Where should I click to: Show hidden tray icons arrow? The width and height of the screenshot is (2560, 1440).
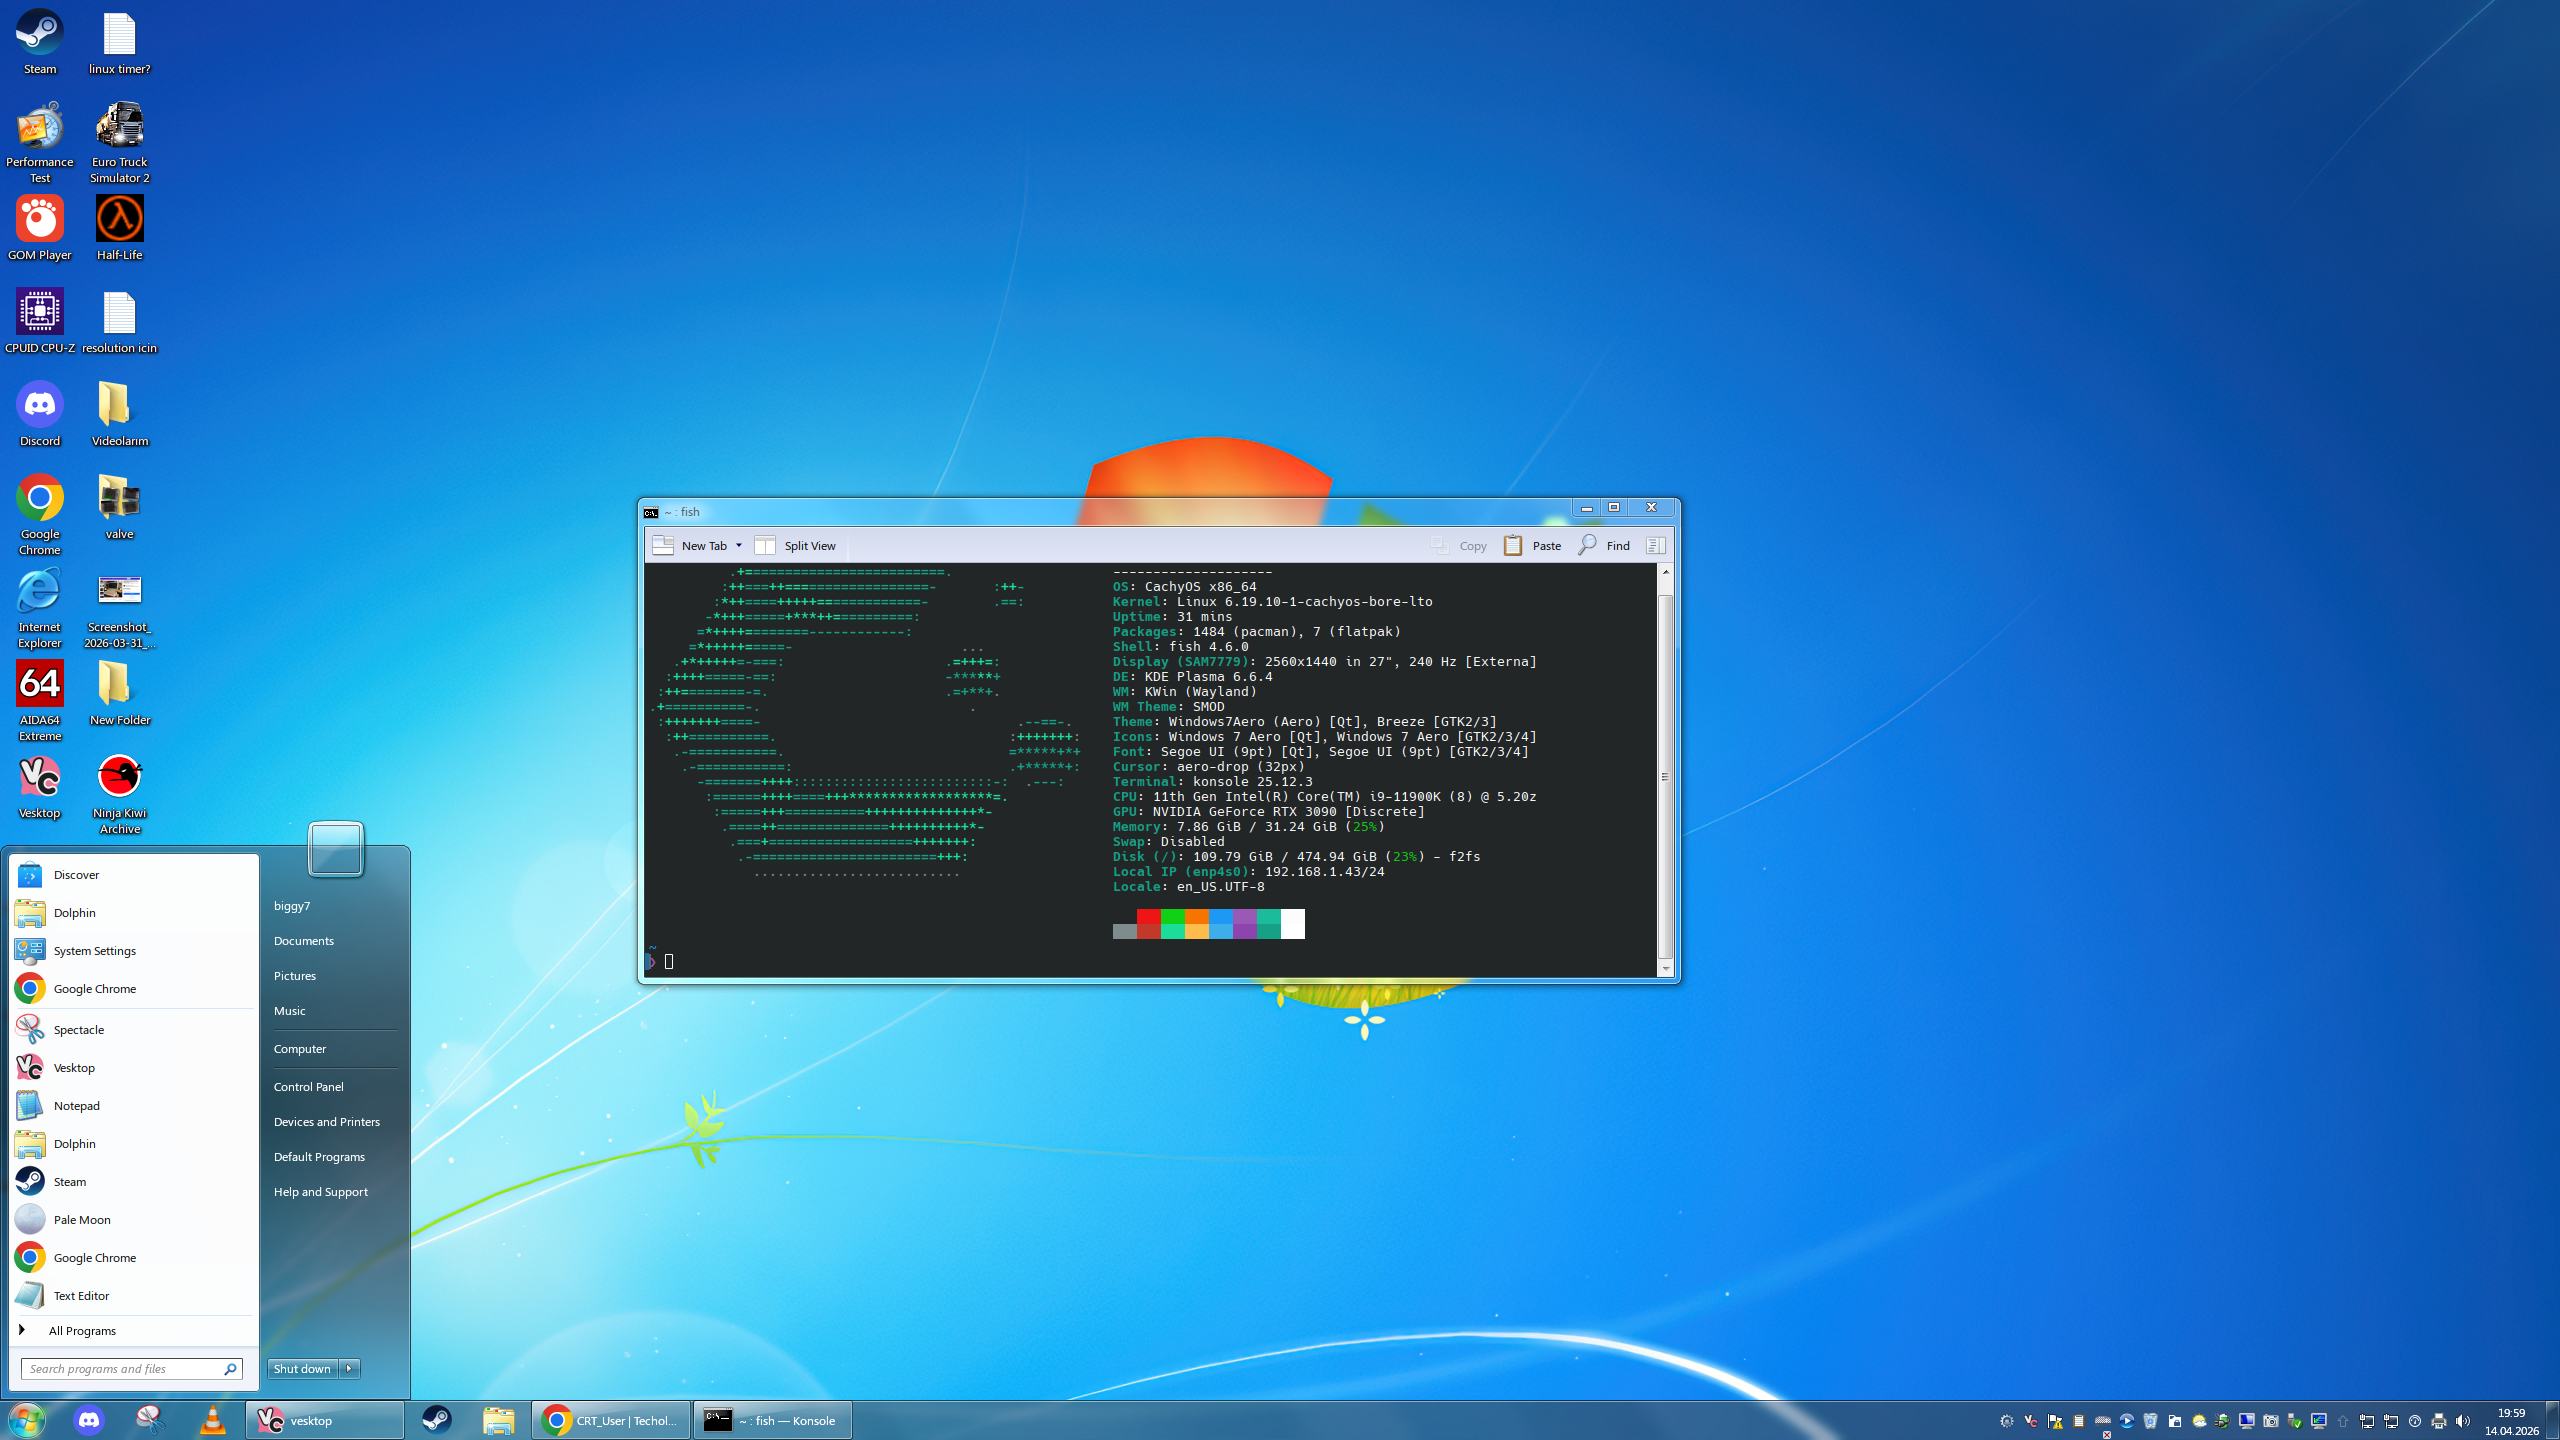(x=2343, y=1421)
